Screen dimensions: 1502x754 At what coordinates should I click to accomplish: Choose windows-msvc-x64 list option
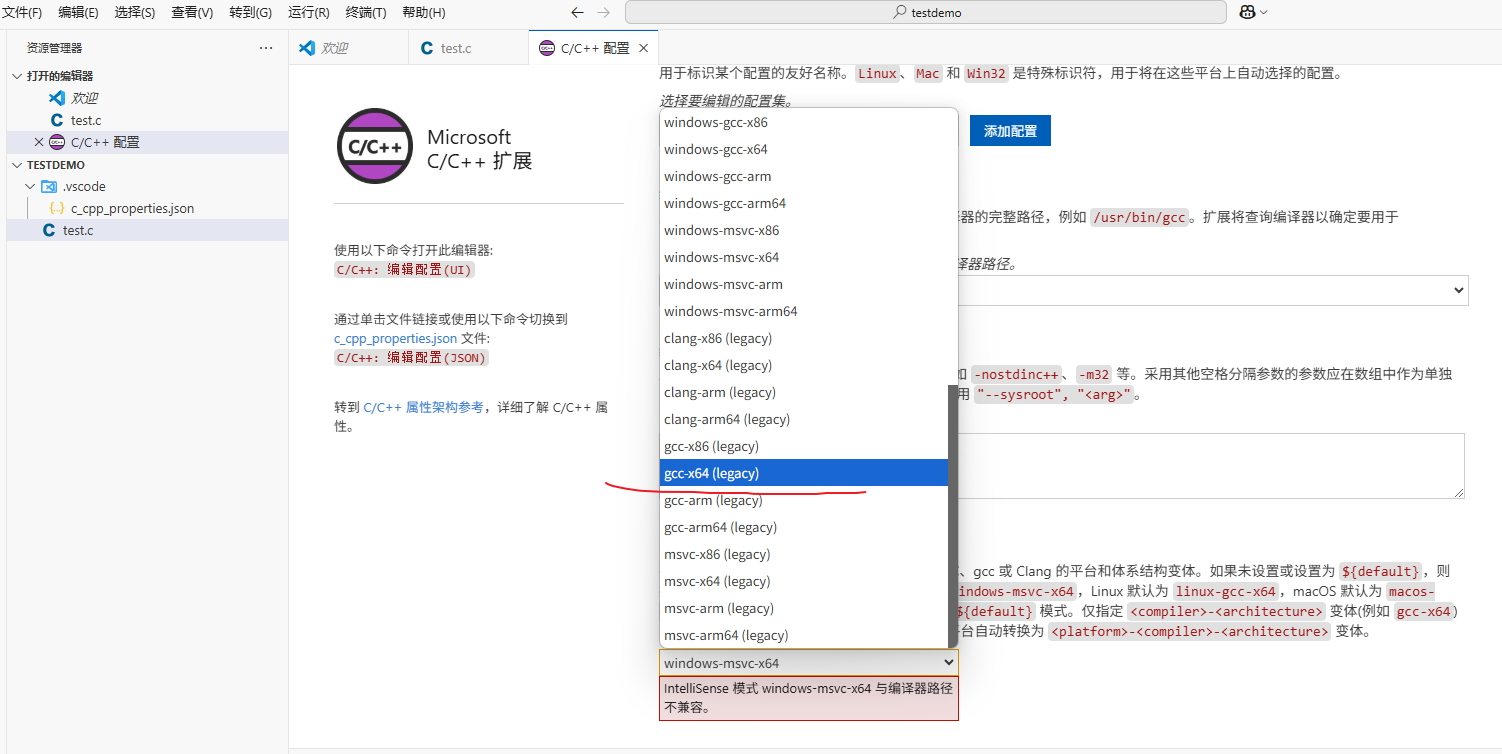tap(804, 257)
